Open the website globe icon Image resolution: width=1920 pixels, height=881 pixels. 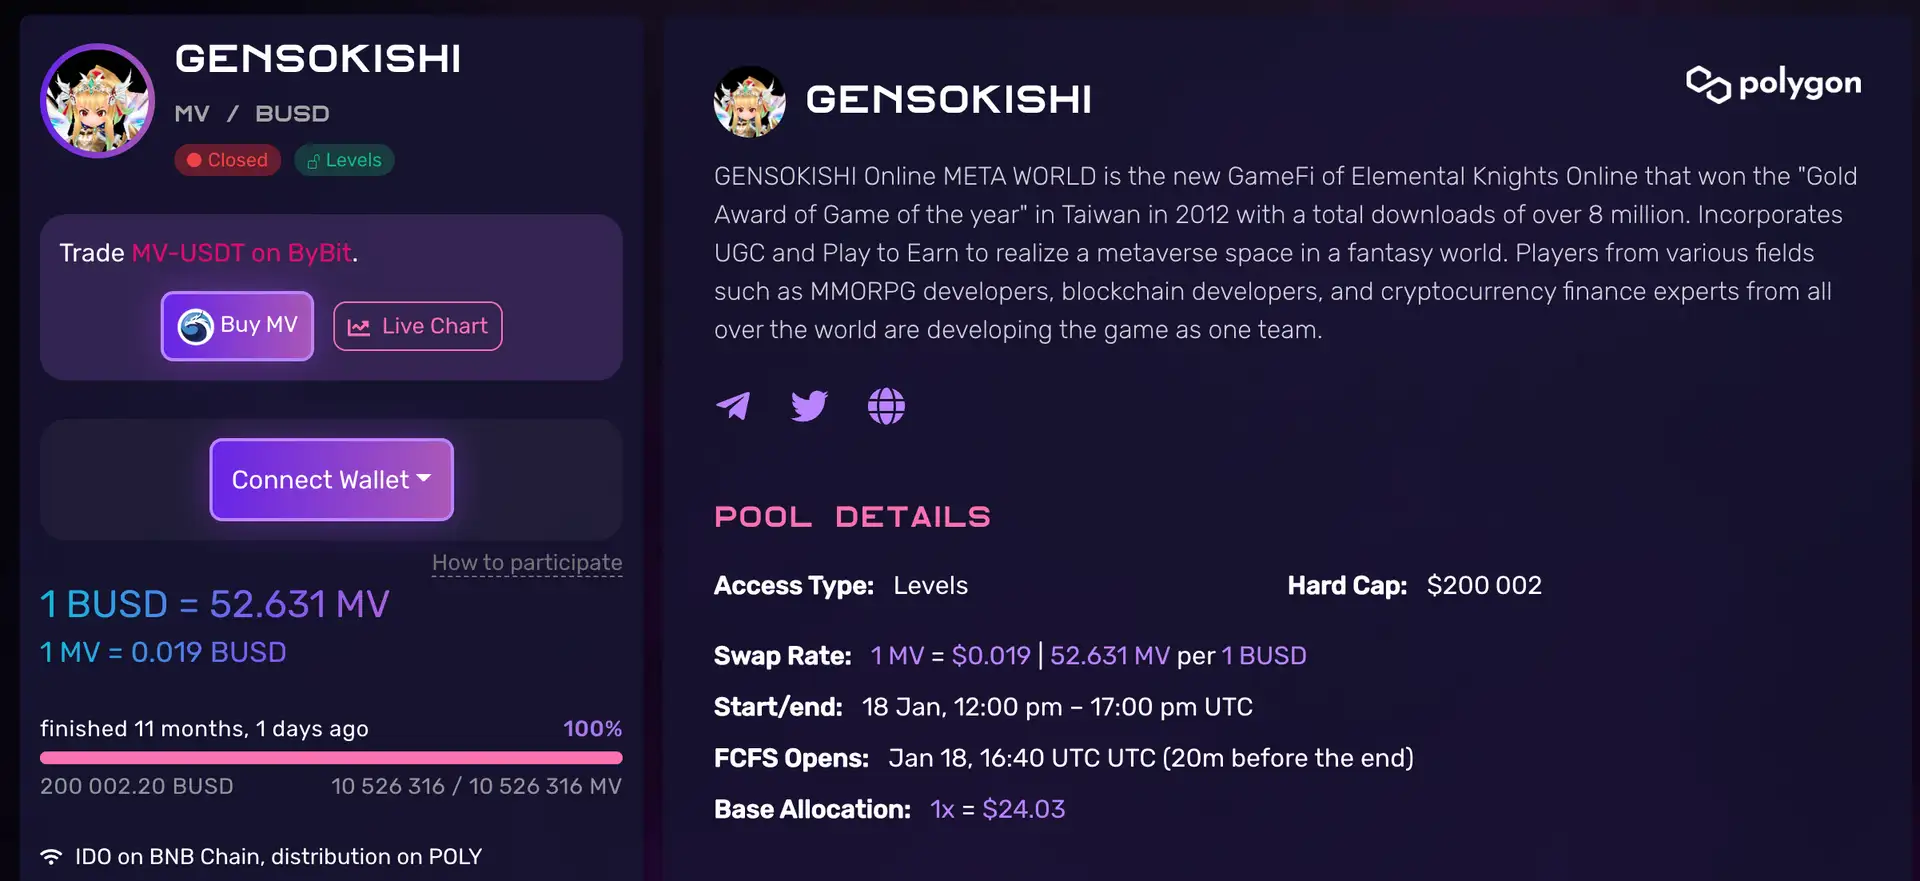[886, 406]
